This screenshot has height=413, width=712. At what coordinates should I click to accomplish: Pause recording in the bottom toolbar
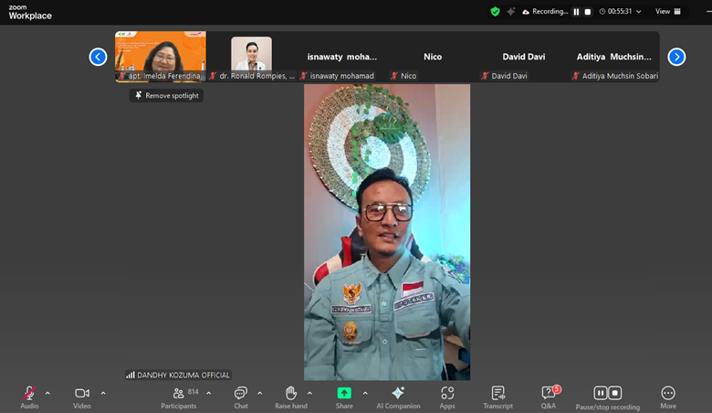pos(600,393)
